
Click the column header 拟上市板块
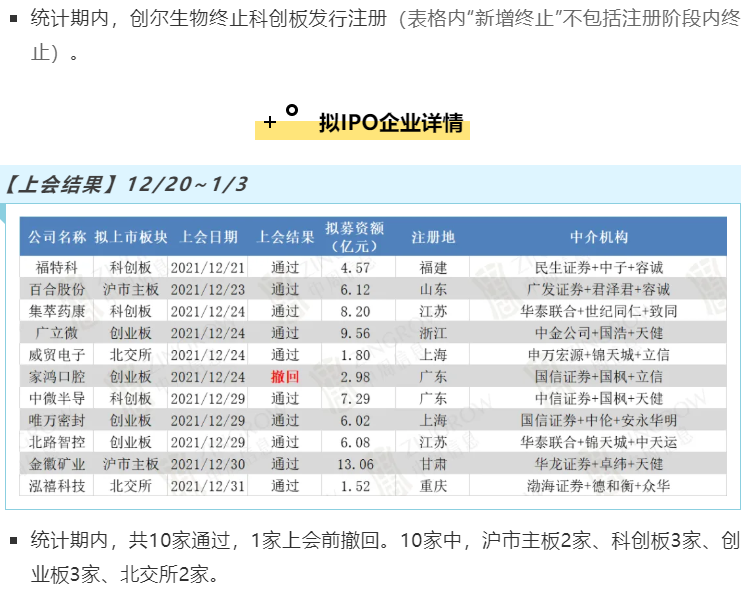(x=131, y=237)
